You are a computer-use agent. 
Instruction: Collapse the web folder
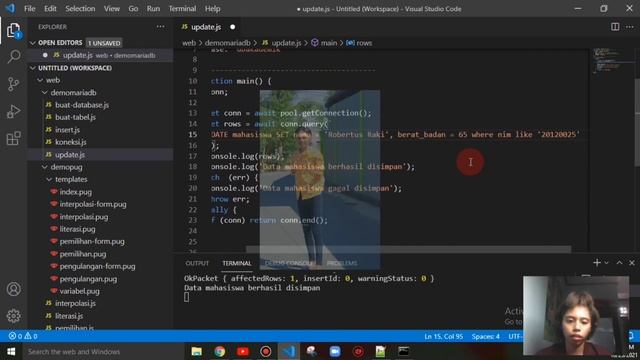point(40,80)
